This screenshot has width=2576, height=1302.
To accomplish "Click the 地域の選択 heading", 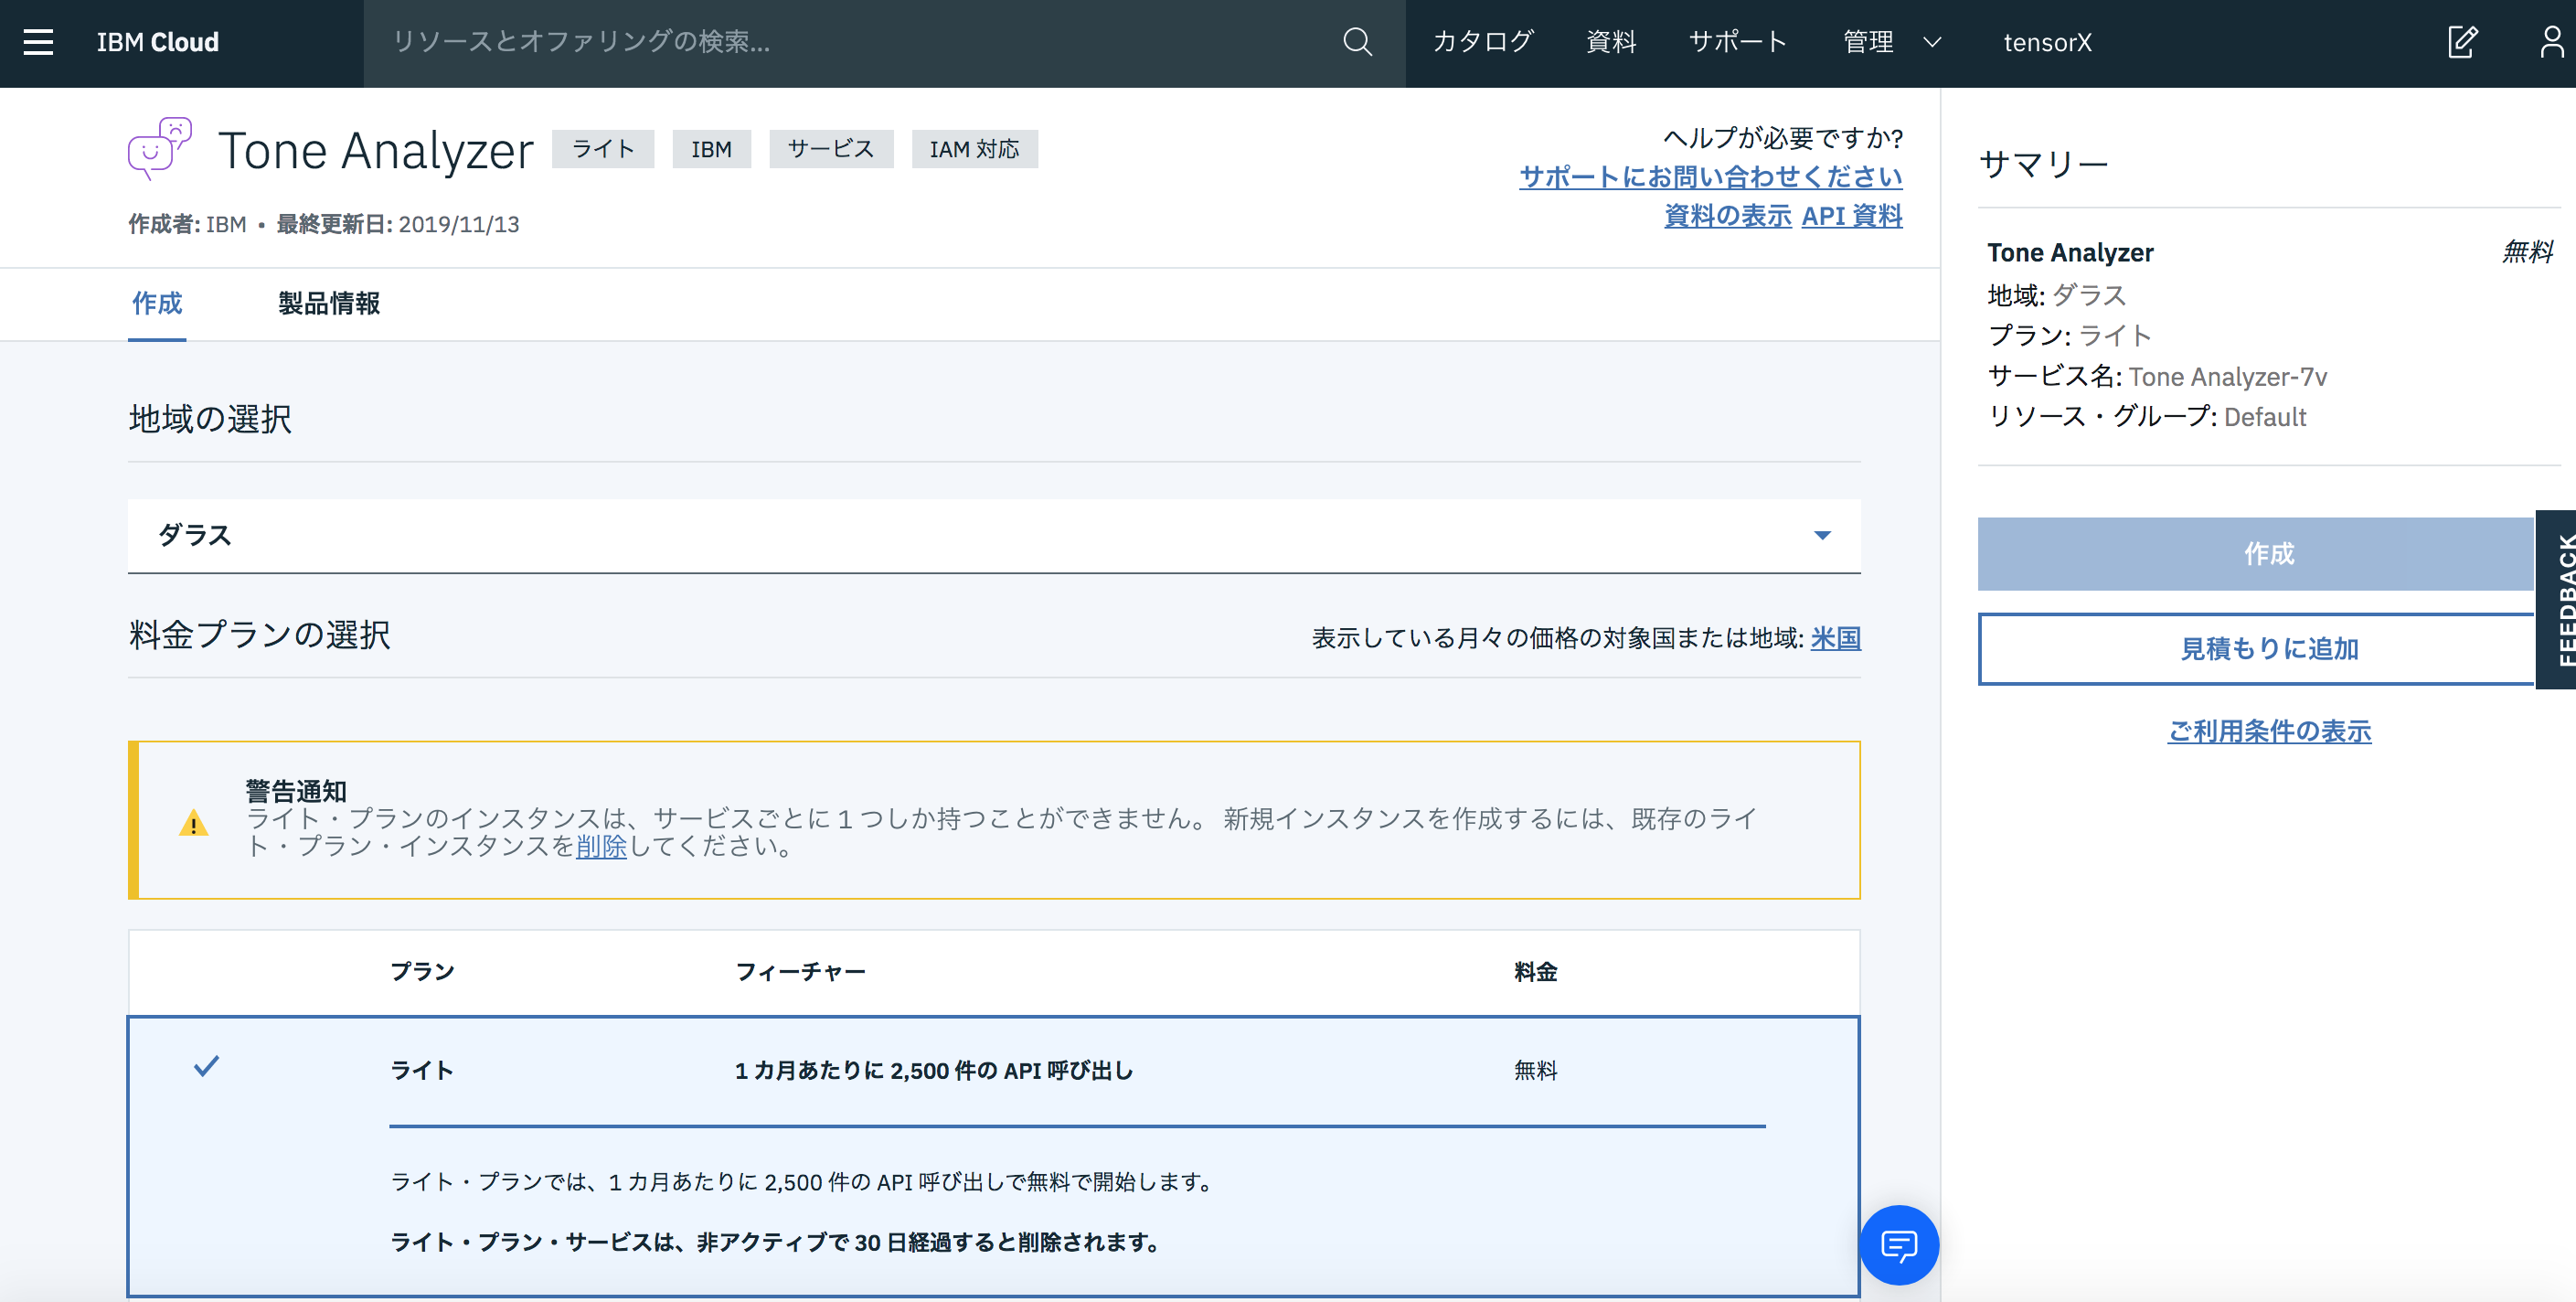I will (210, 419).
